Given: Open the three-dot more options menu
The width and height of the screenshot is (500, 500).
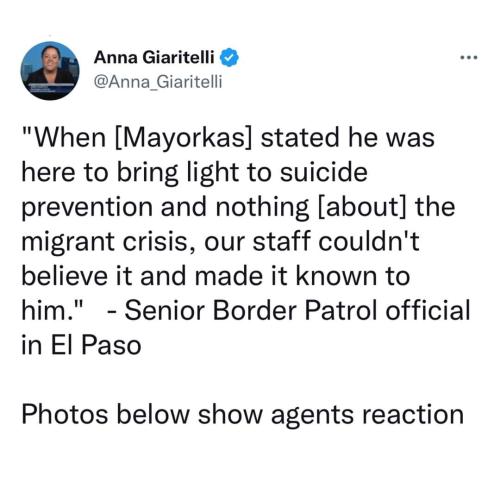Looking at the screenshot, I should [x=469, y=58].
